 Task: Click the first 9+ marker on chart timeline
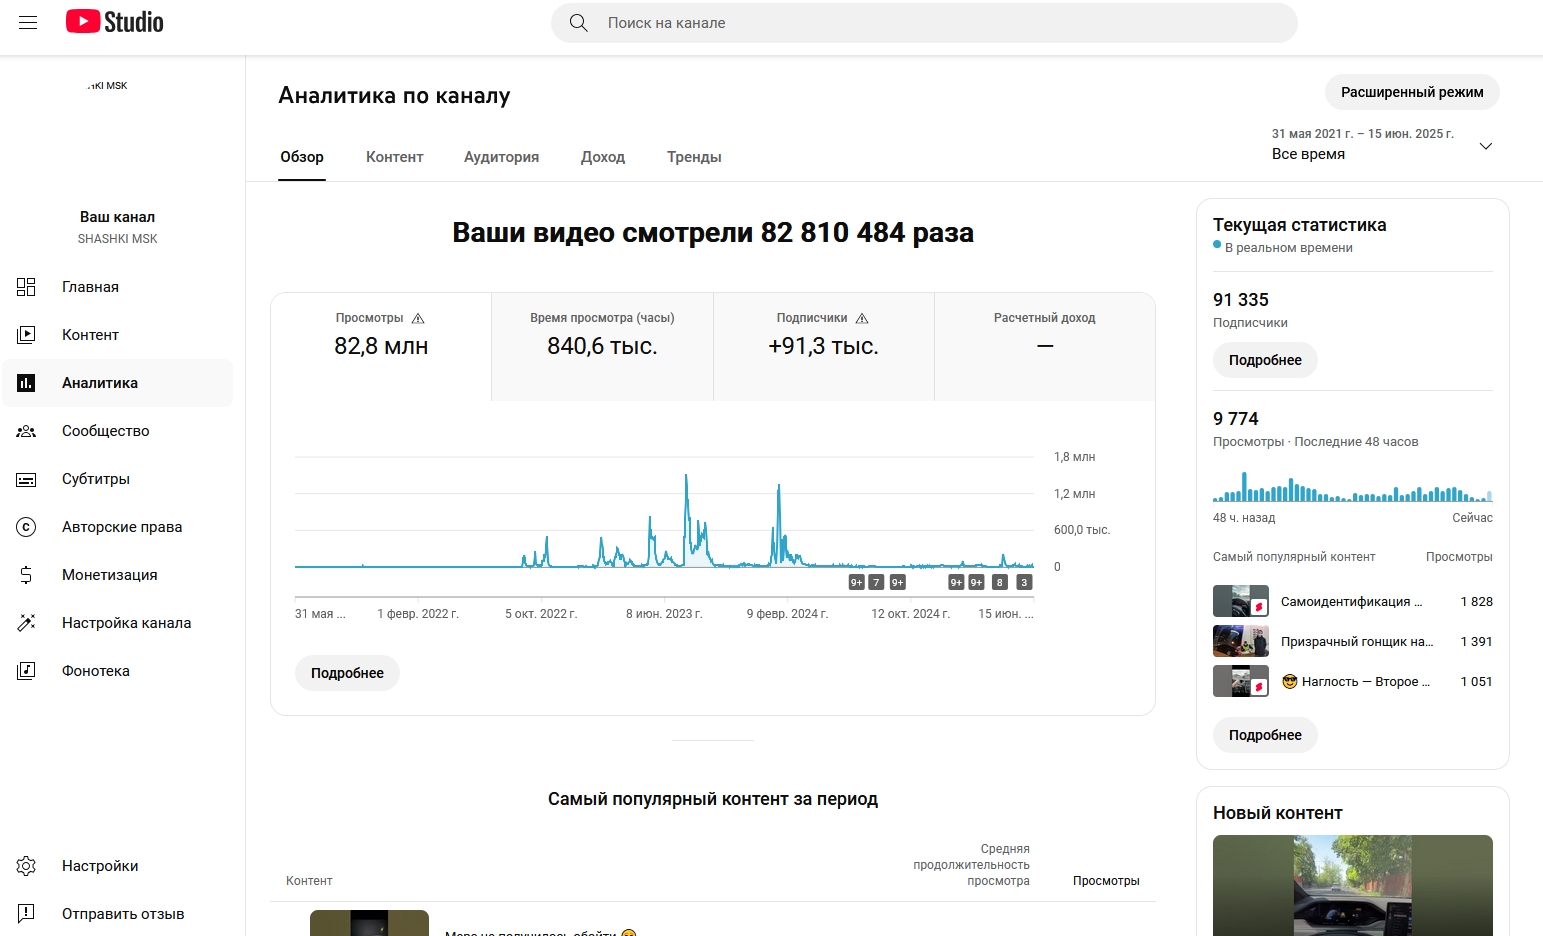(856, 582)
